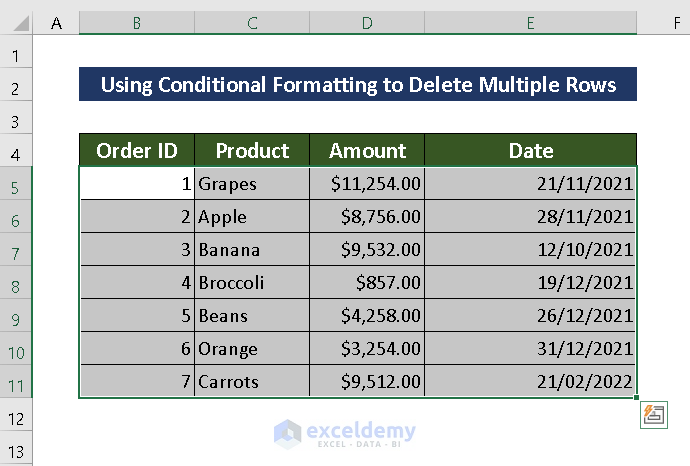Select the Carrots cell
Screen dimensions: 690x466
point(252,382)
